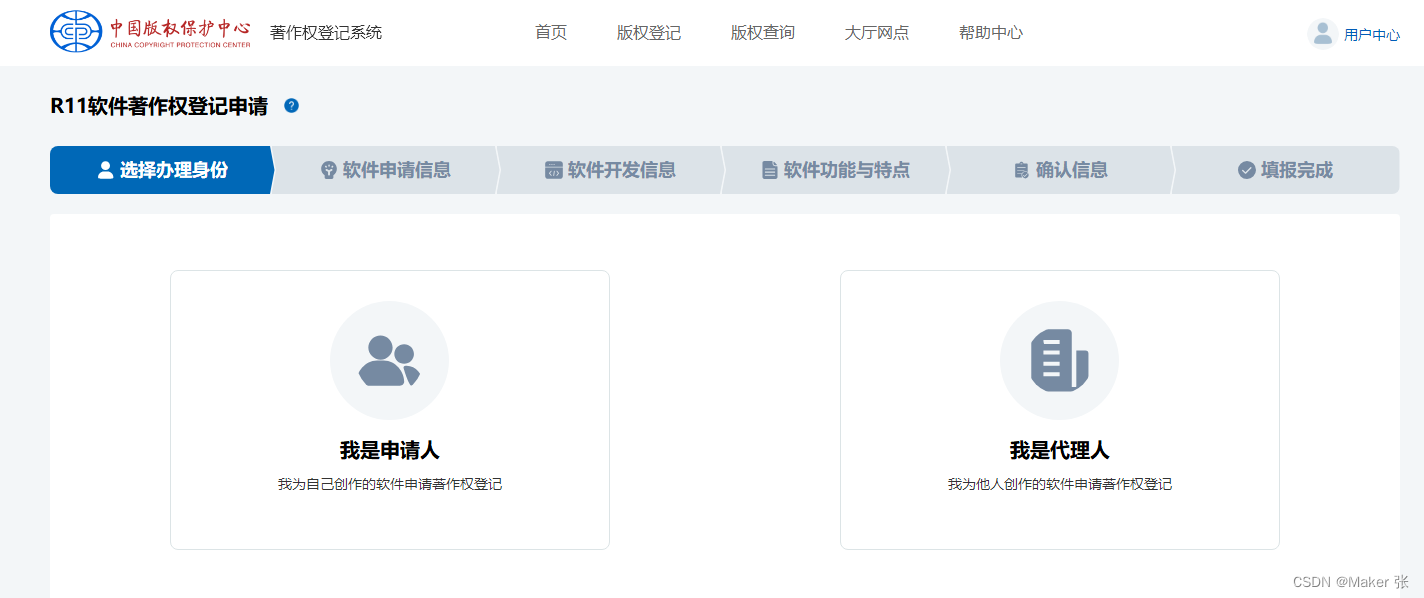Click the user avatar icon
1424x598 pixels.
point(1322,34)
